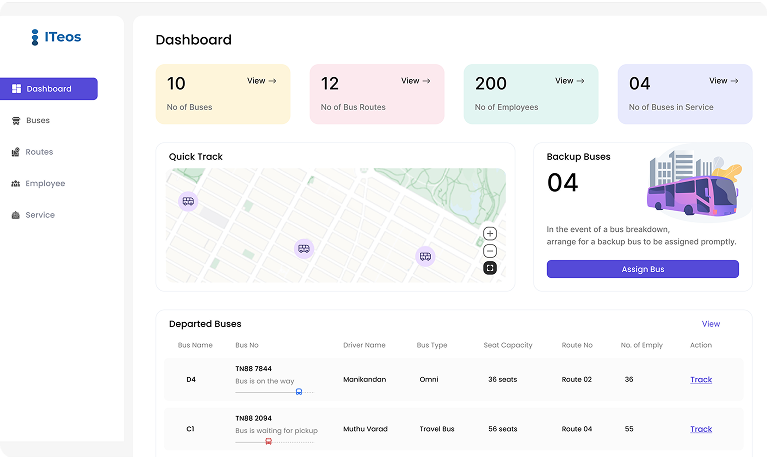Zoom in on the Quick Track map
Viewport: 768px width, 458px height.
click(x=490, y=234)
